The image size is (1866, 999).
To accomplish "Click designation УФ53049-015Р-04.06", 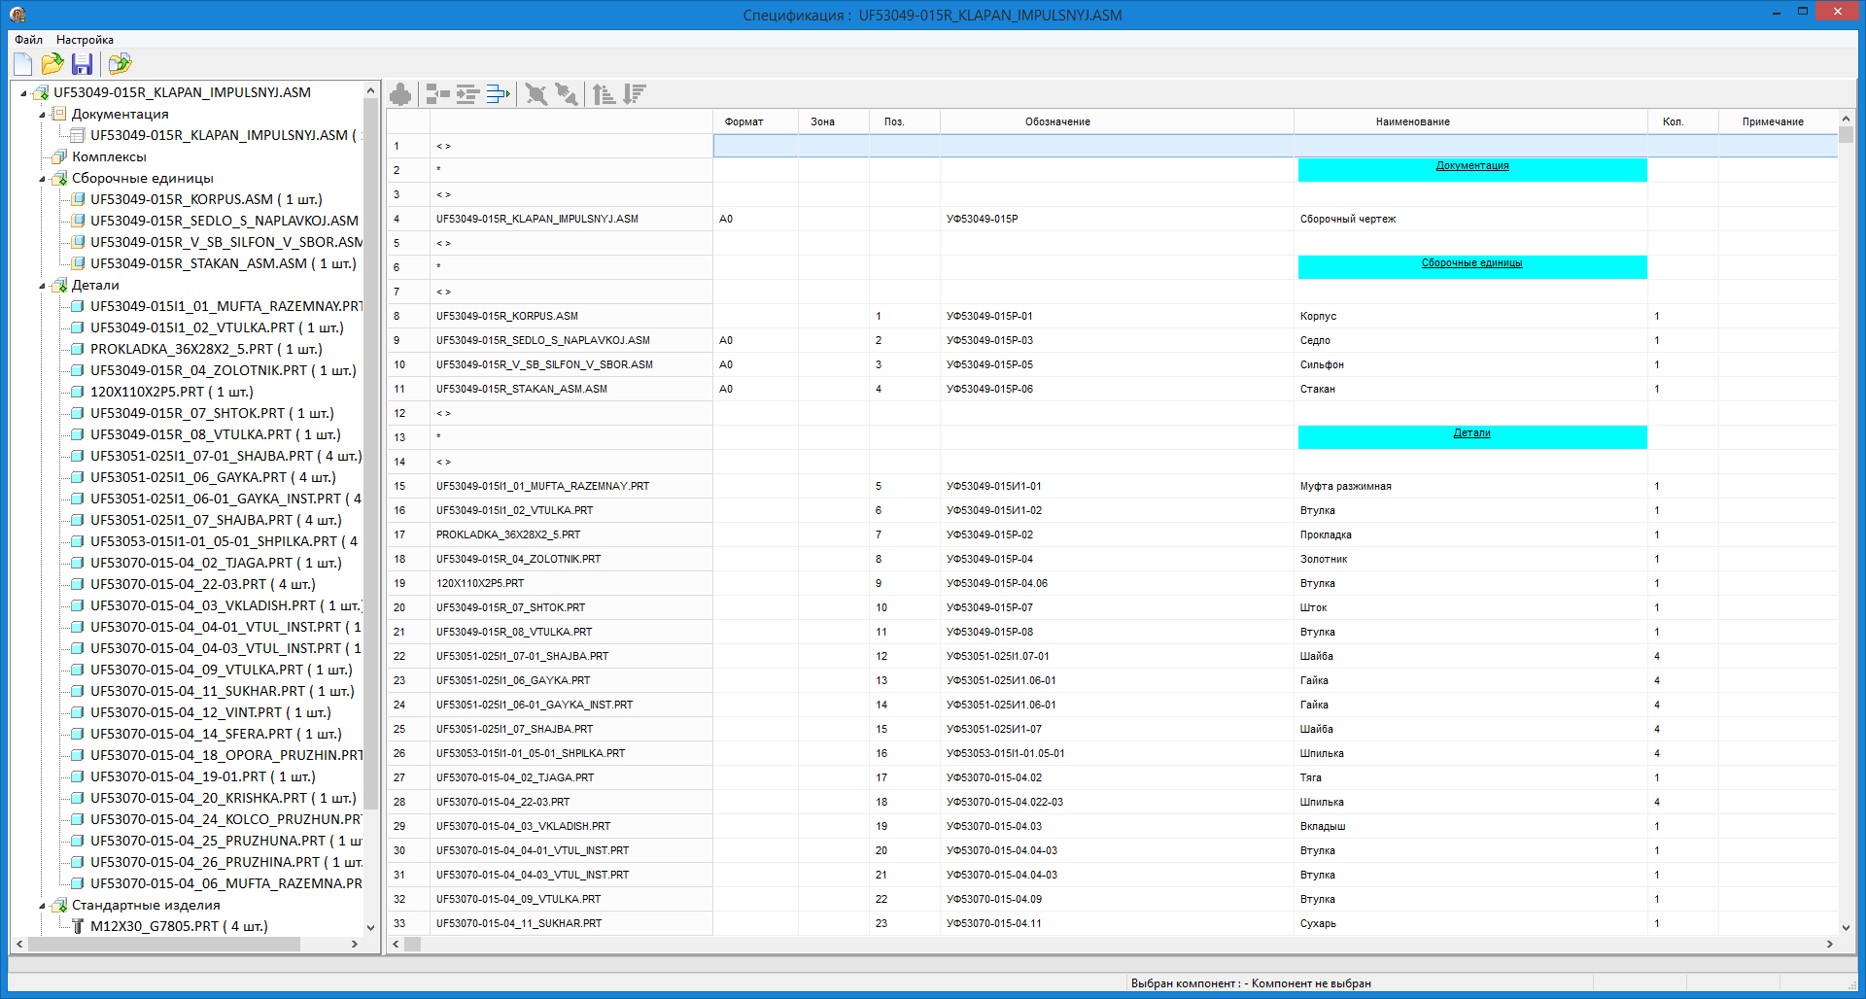I will pyautogui.click(x=997, y=583).
